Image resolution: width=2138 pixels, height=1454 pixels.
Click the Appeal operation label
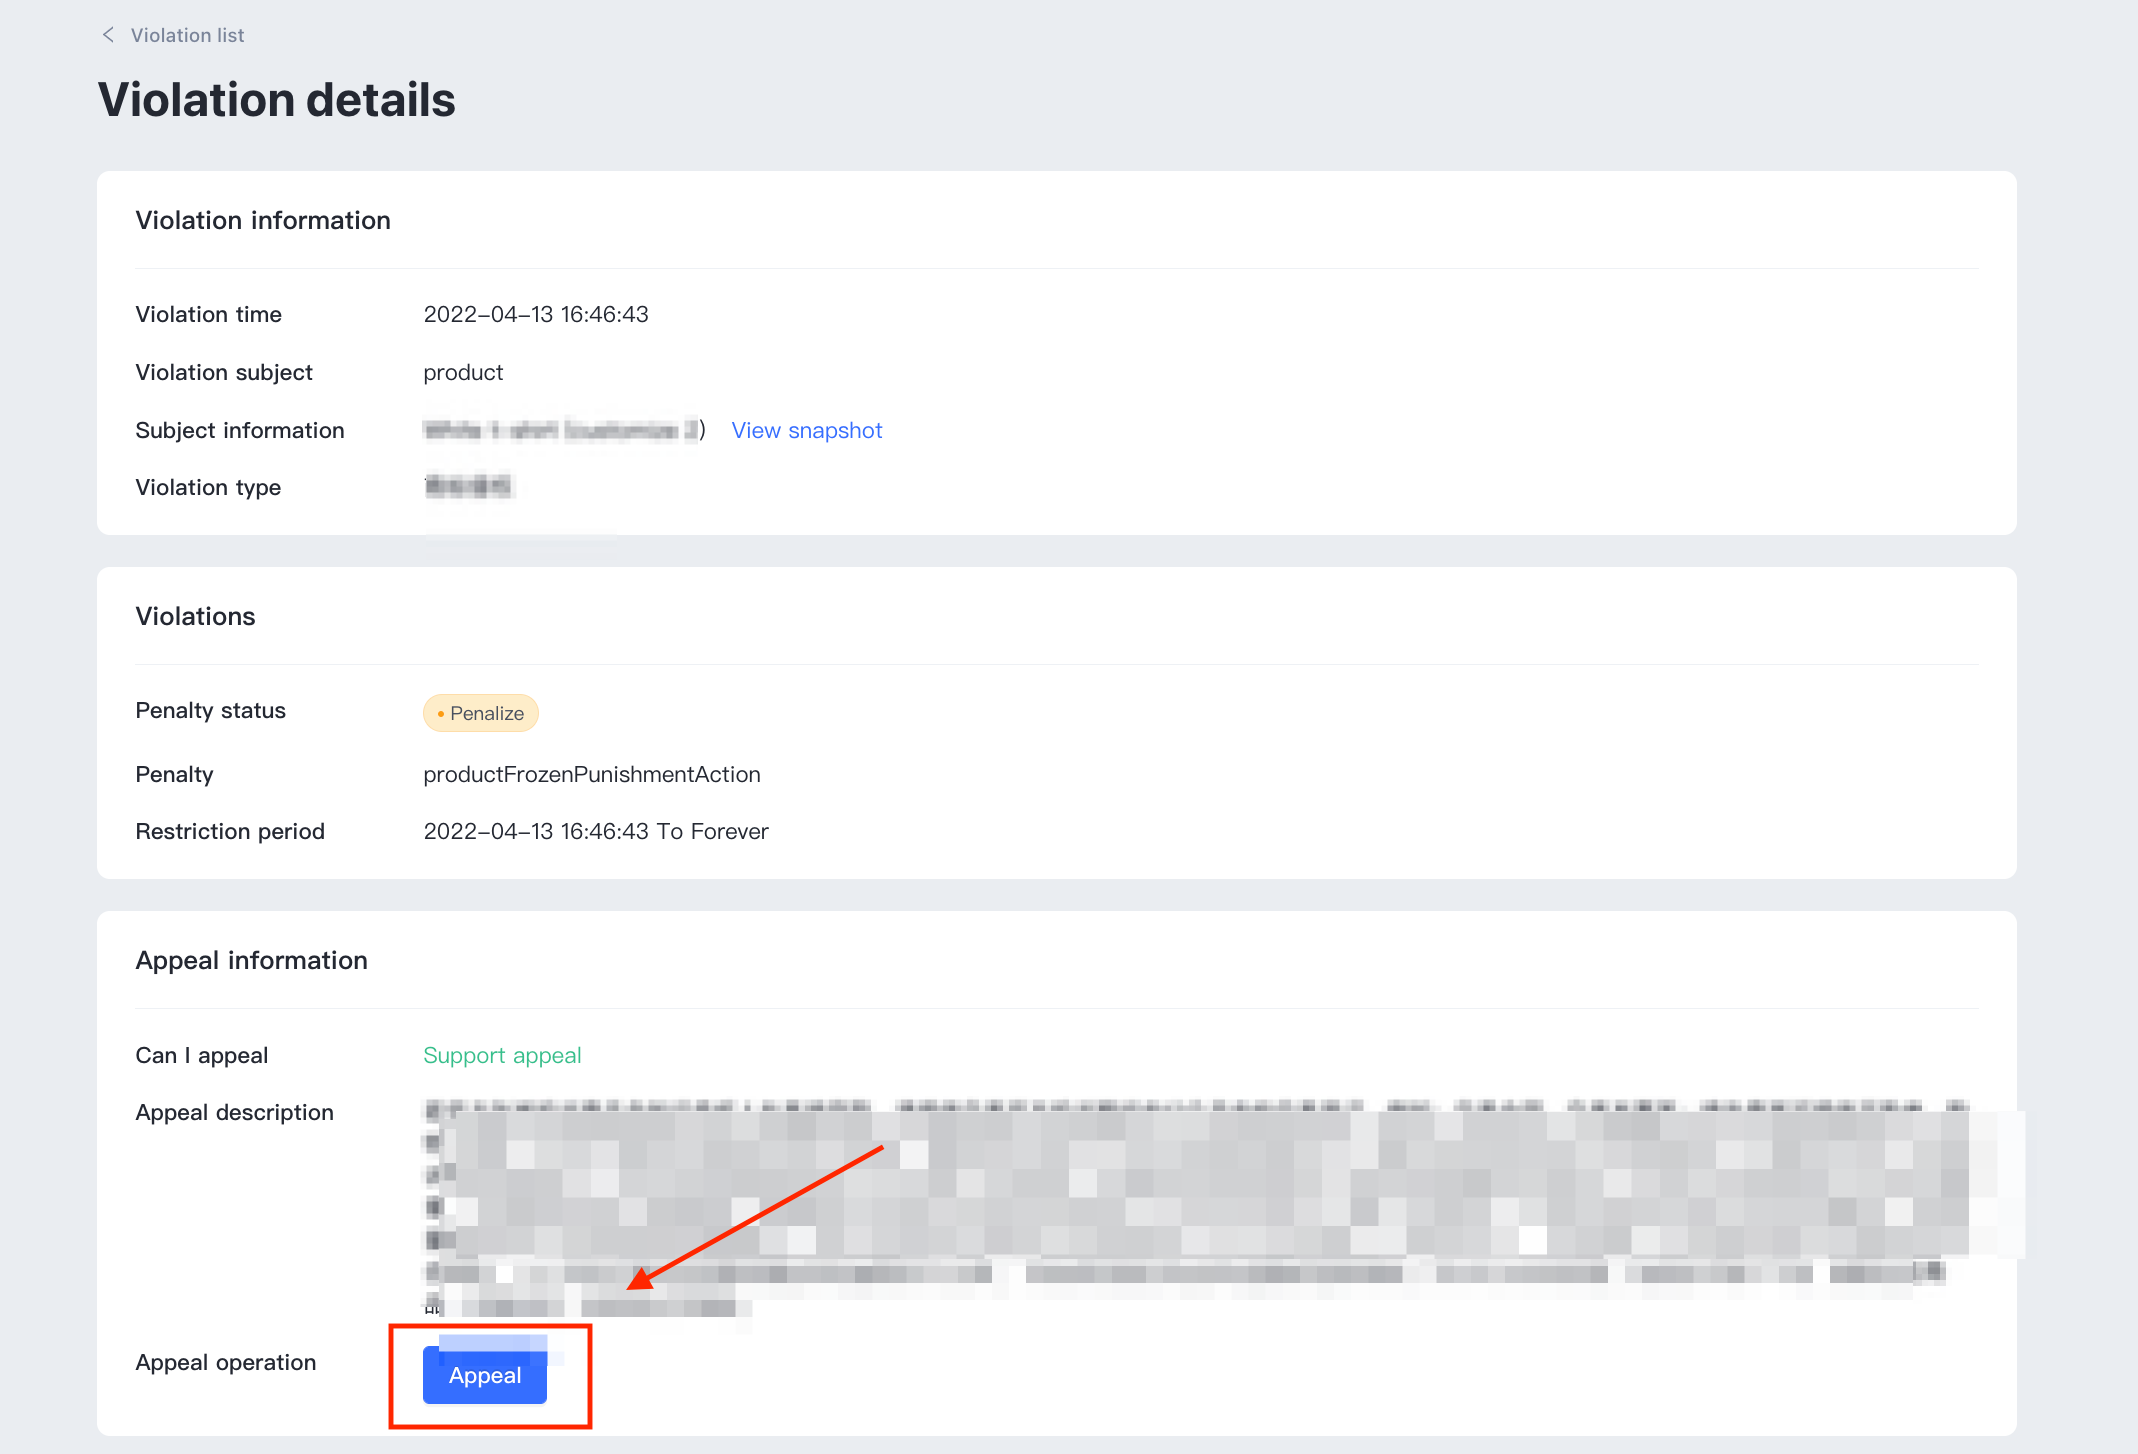tap(225, 1362)
